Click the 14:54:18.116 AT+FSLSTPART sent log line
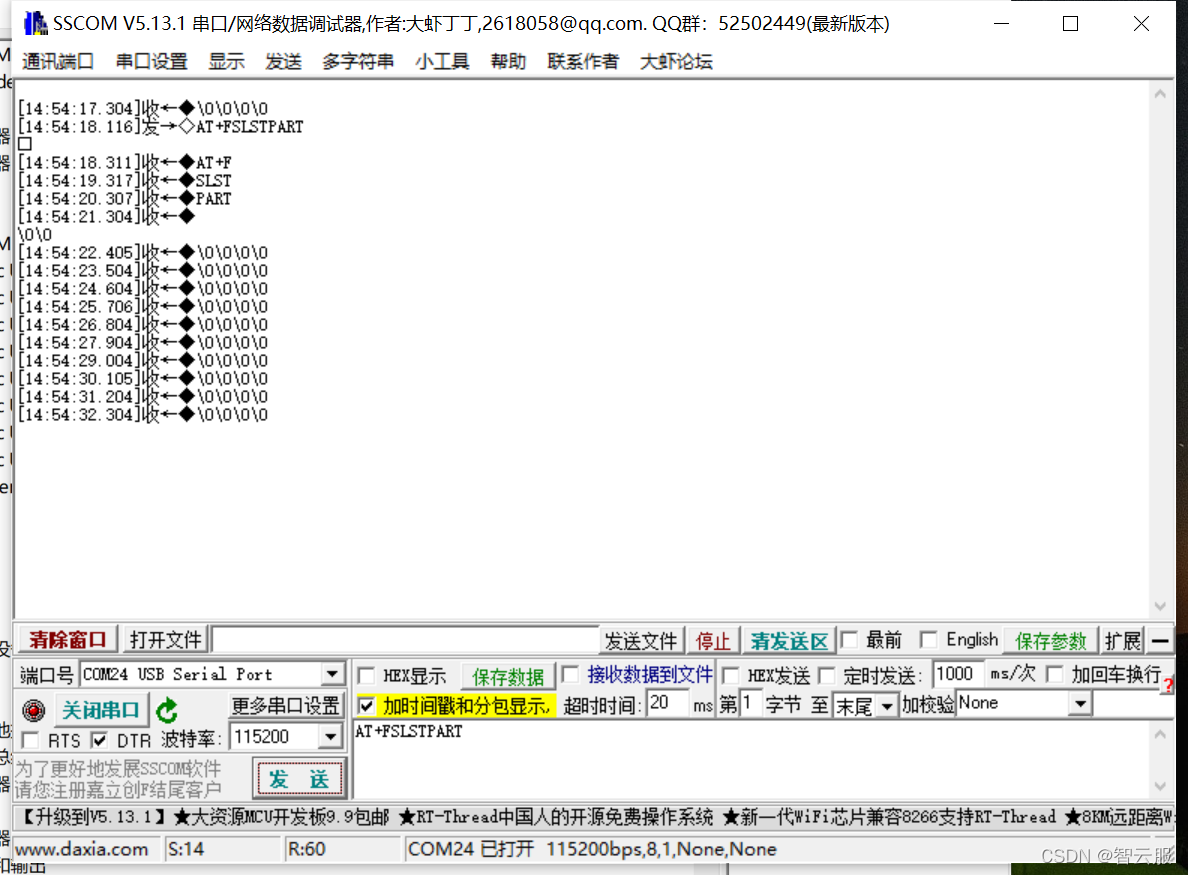The image size is (1188, 875). (161, 127)
